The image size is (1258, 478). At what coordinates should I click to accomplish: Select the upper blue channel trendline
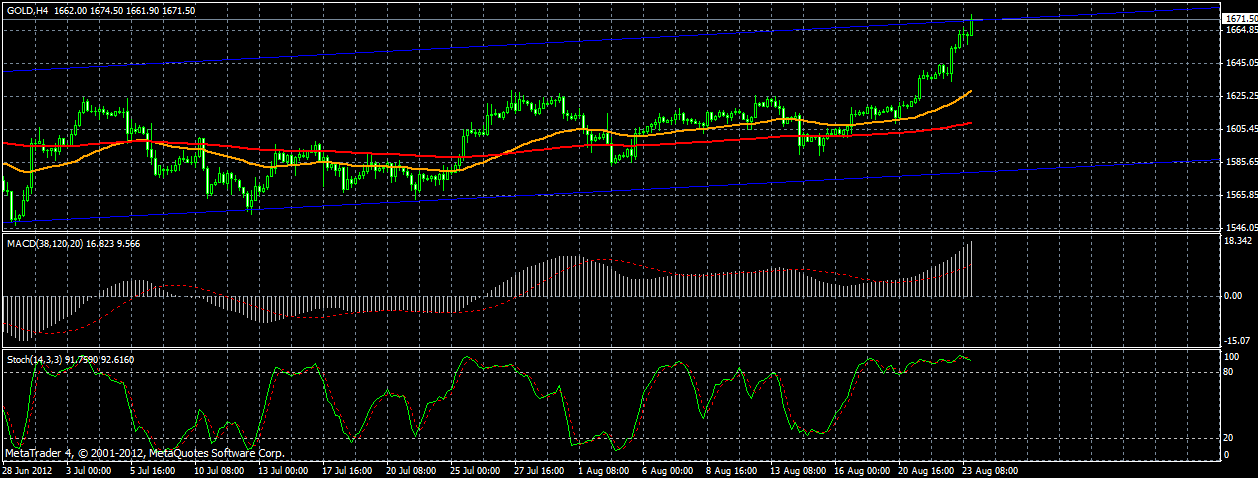[610, 41]
